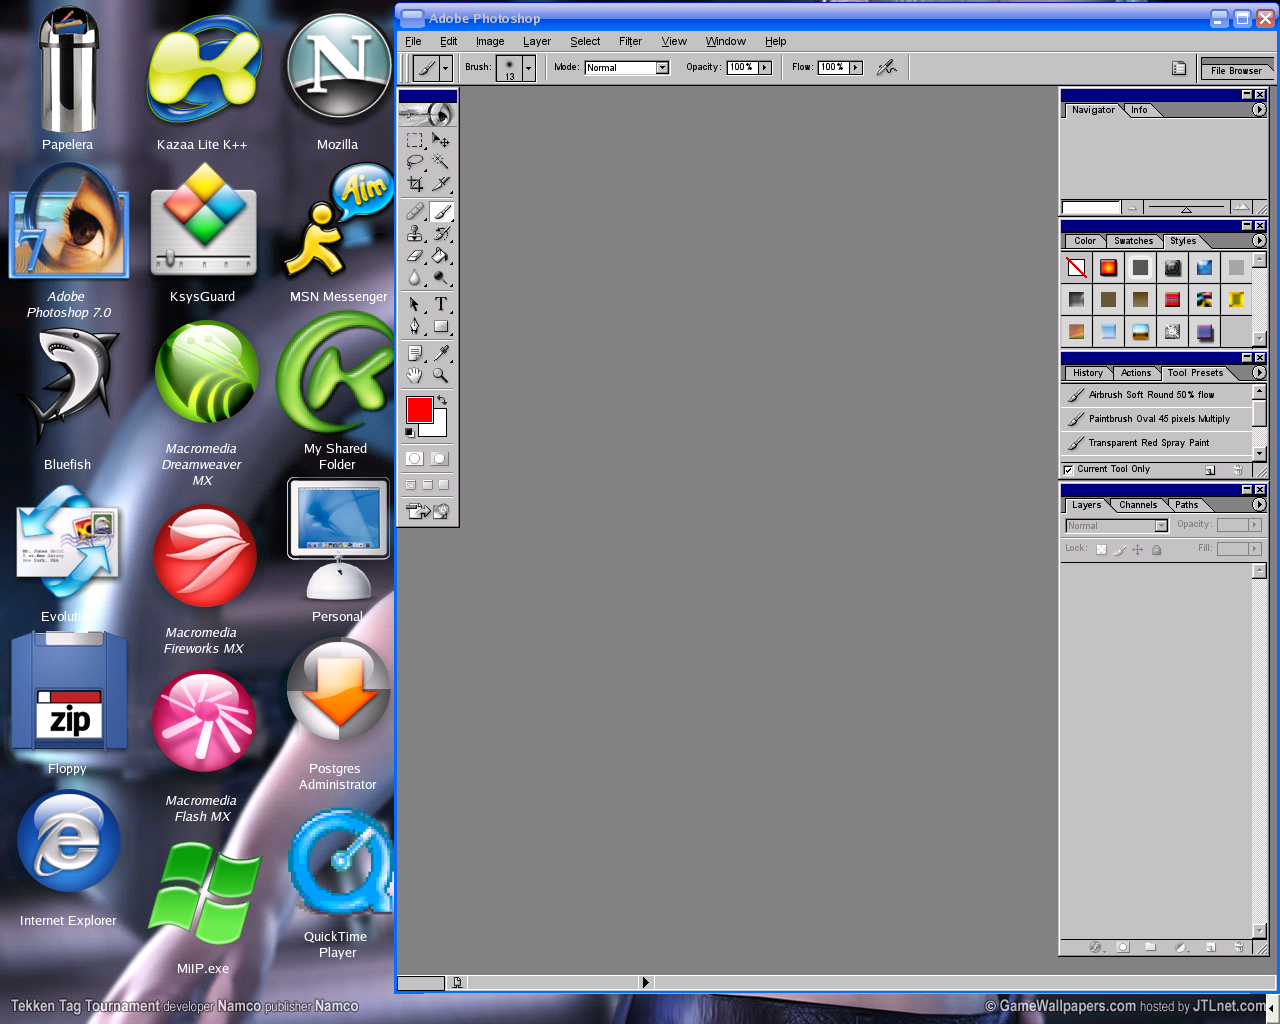This screenshot has width=1280, height=1024.
Task: Open the painting Mode dropdown
Action: pyautogui.click(x=627, y=67)
